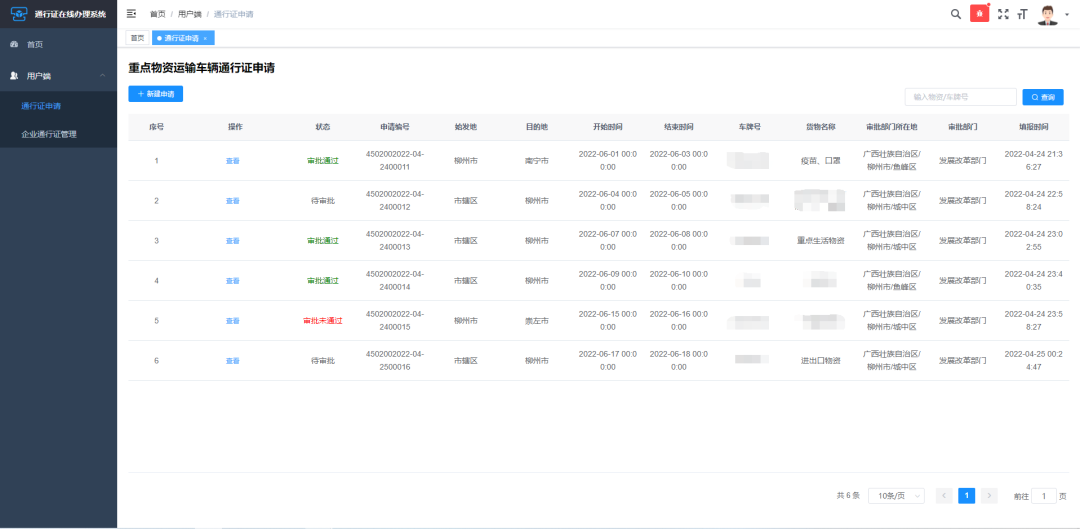
Task: Open 企业通行证管理 in the sidebar
Action: (49, 134)
